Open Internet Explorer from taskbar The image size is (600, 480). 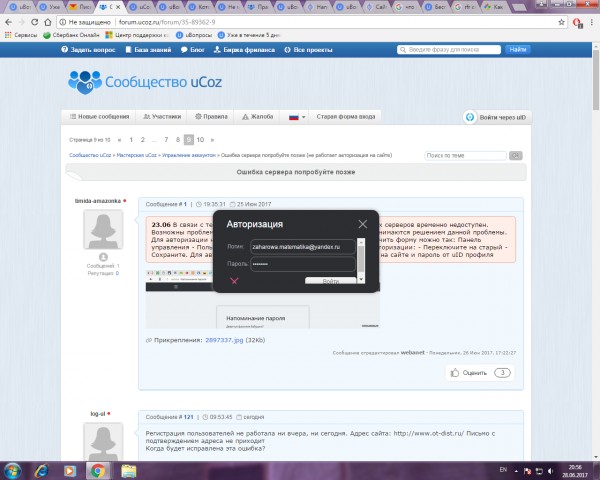pyautogui.click(x=41, y=471)
